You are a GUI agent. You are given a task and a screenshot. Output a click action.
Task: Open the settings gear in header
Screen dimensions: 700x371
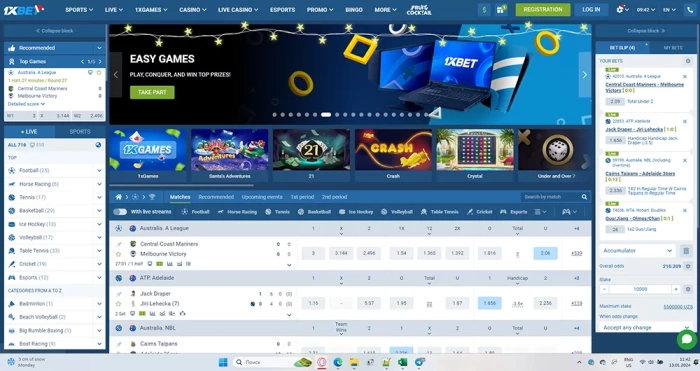(620, 9)
